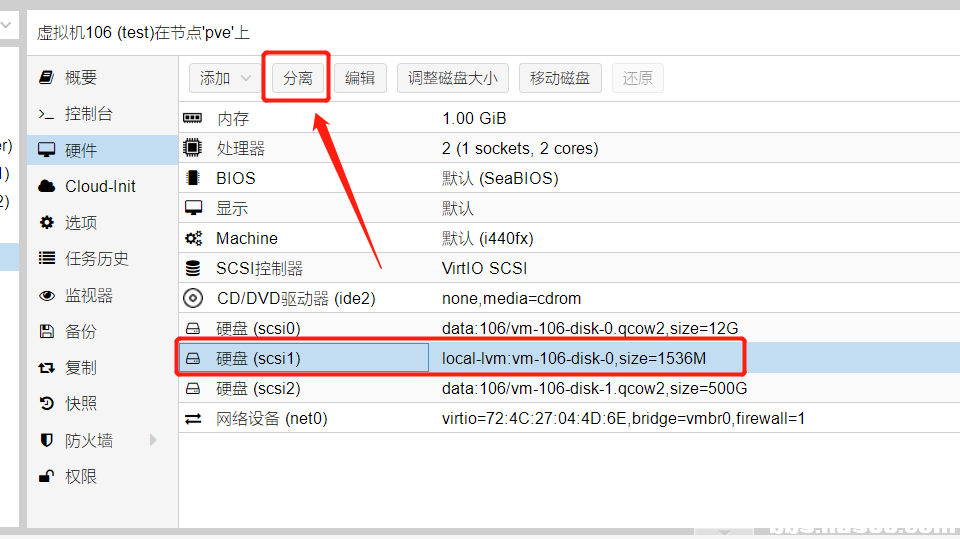The image size is (960, 539).
Task: Click the Machine gears icon
Action: [x=193, y=238]
